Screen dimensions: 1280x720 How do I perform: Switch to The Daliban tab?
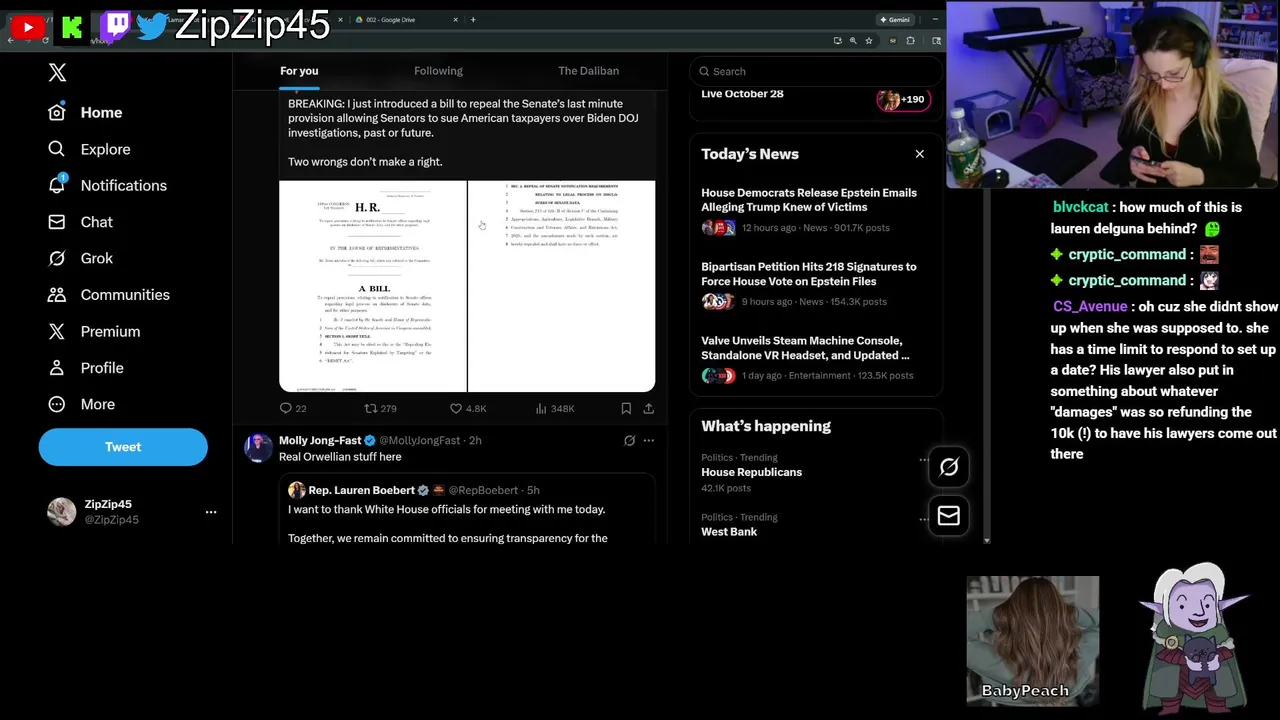tap(588, 71)
